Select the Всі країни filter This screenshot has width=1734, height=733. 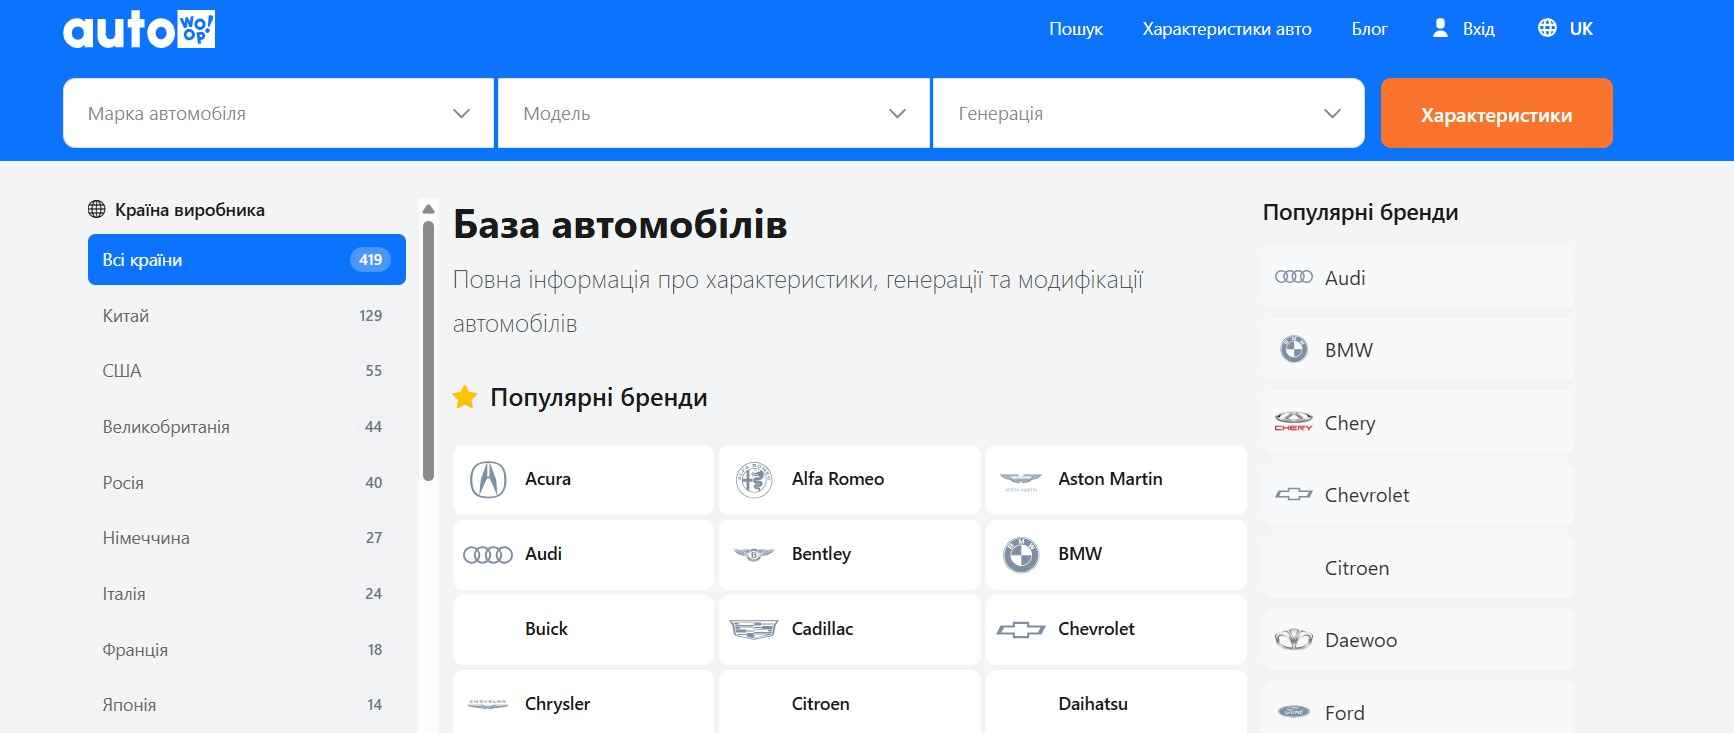pos(247,260)
